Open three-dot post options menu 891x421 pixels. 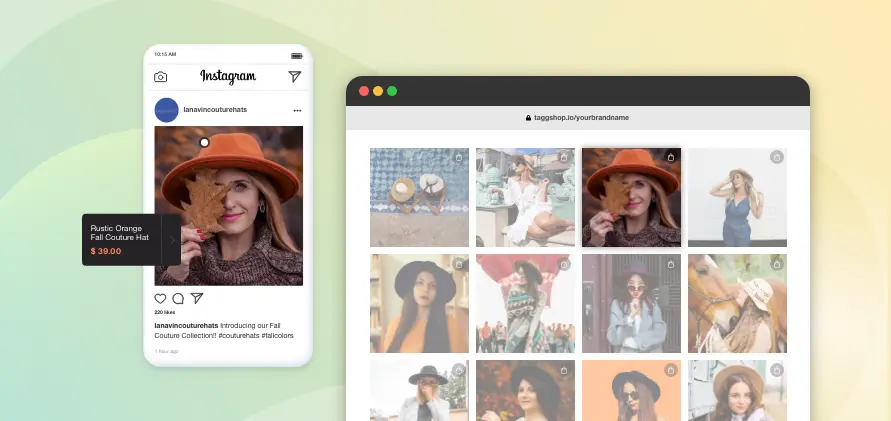point(297,109)
